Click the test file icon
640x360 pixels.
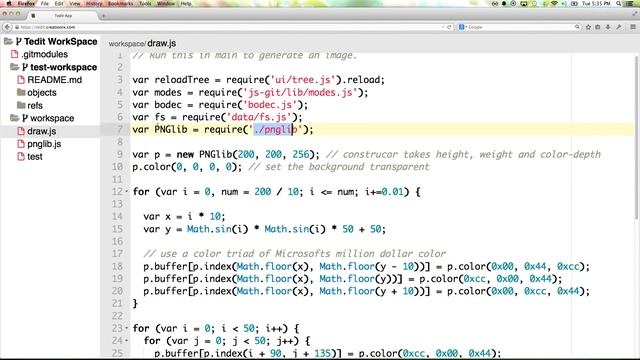pyautogui.click(x=21, y=156)
